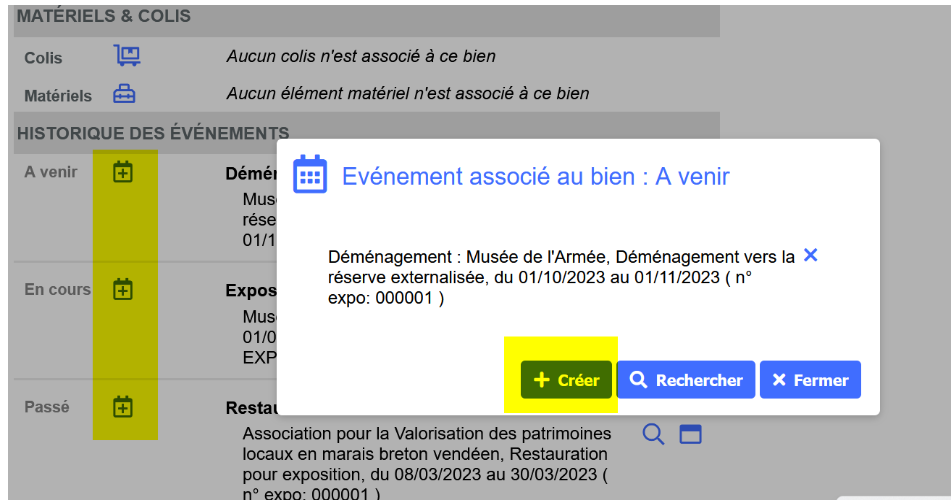Click the Aucun colis n'est associé message
The image size is (951, 500).
360,56
